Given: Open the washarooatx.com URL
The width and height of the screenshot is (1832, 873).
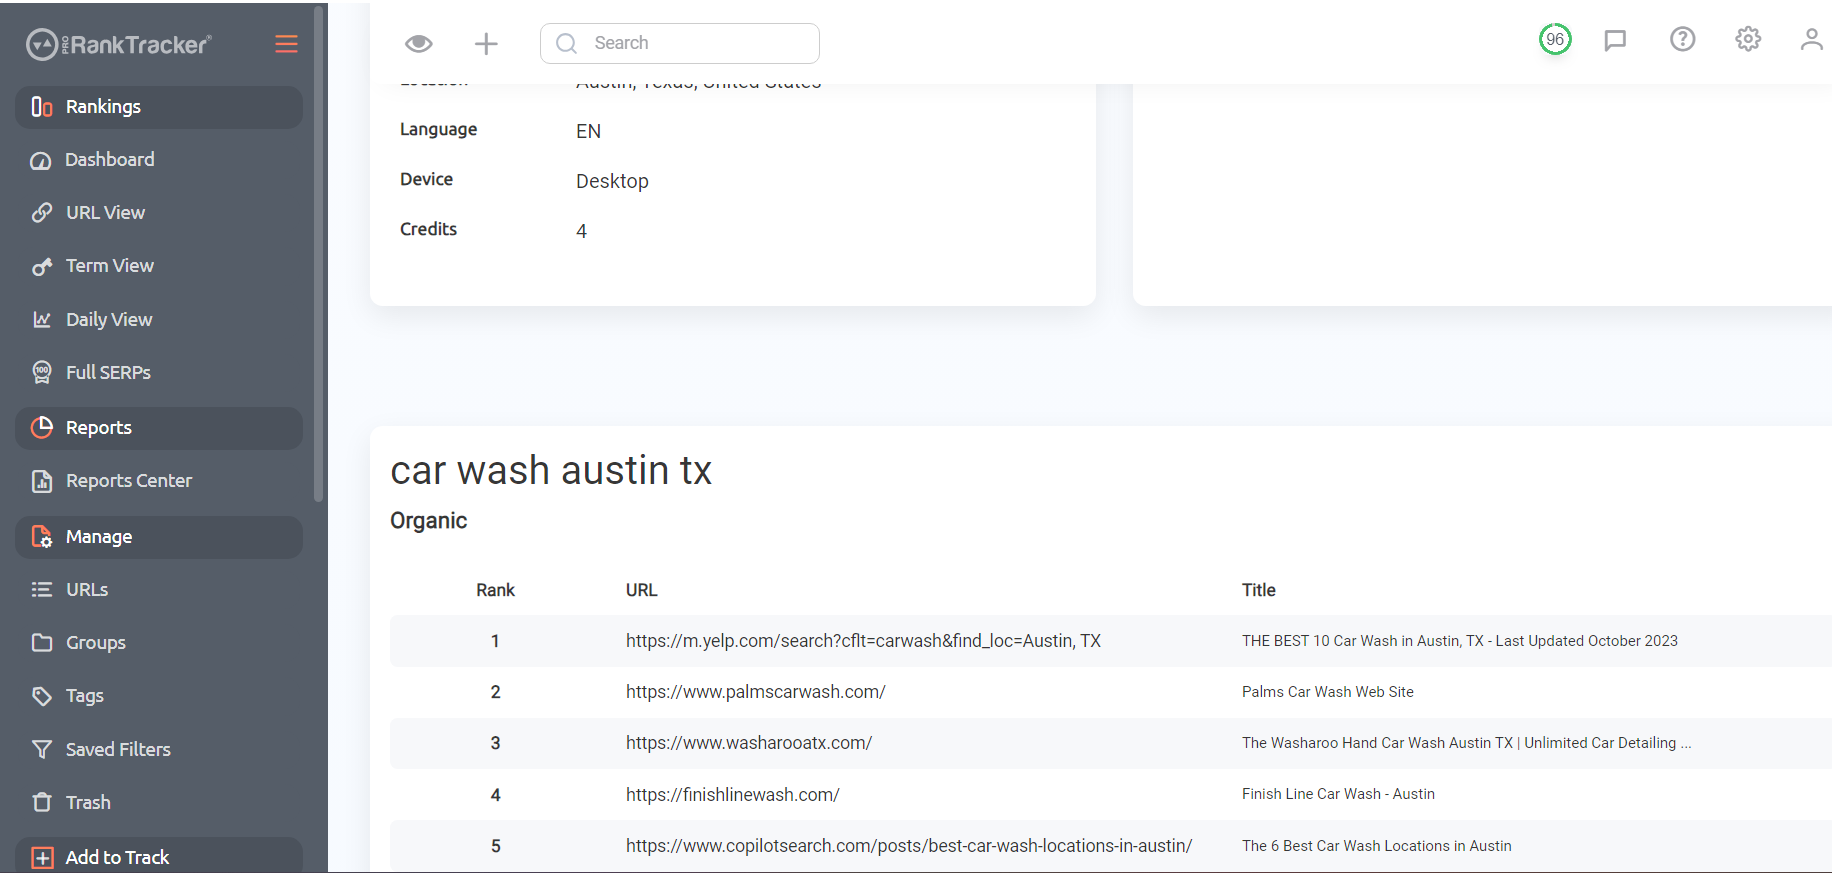Looking at the screenshot, I should (749, 743).
